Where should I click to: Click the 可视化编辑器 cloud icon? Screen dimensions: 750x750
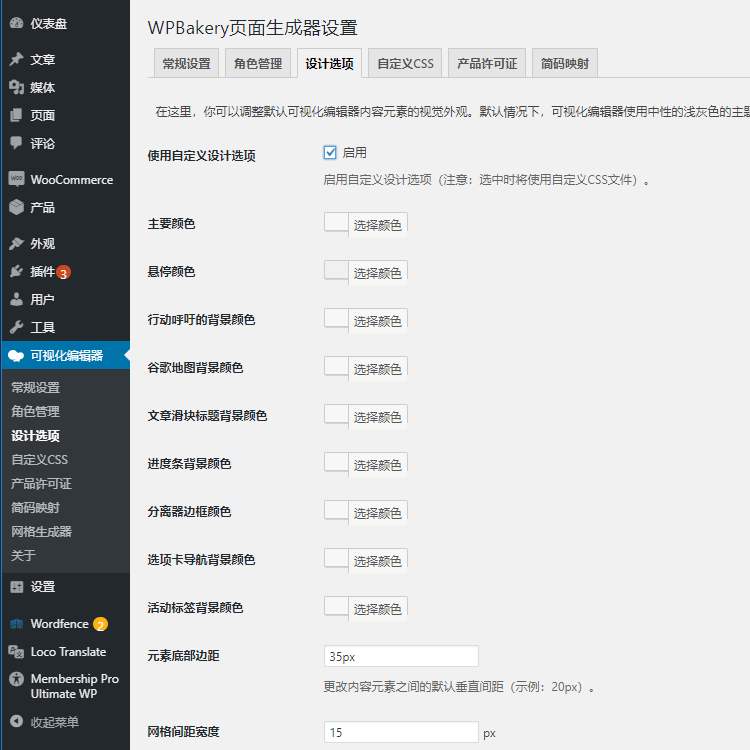tap(16, 355)
